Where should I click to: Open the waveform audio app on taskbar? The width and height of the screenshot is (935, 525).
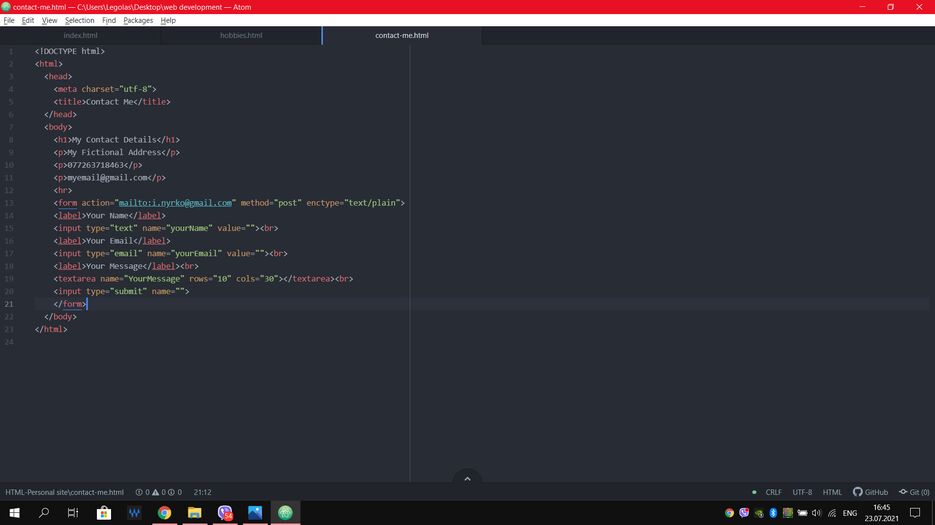point(134,512)
